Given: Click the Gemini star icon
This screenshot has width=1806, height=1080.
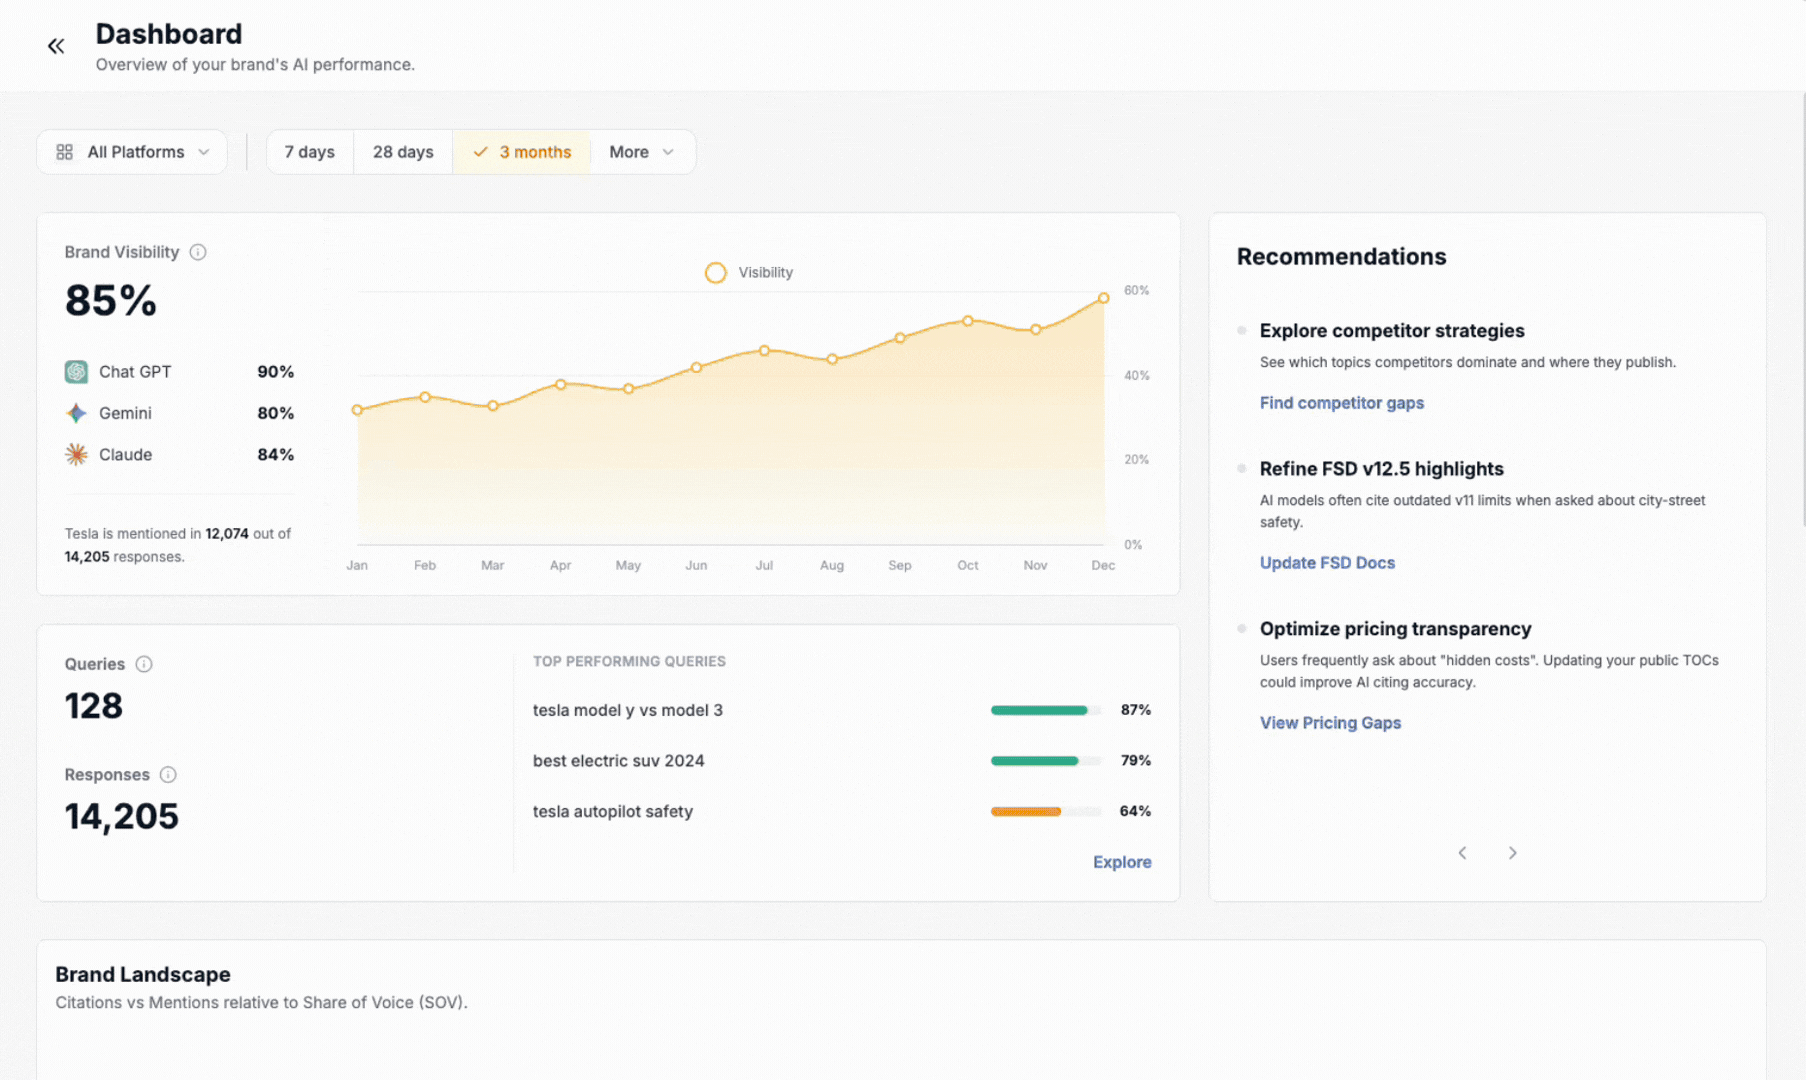Looking at the screenshot, I should point(76,413).
